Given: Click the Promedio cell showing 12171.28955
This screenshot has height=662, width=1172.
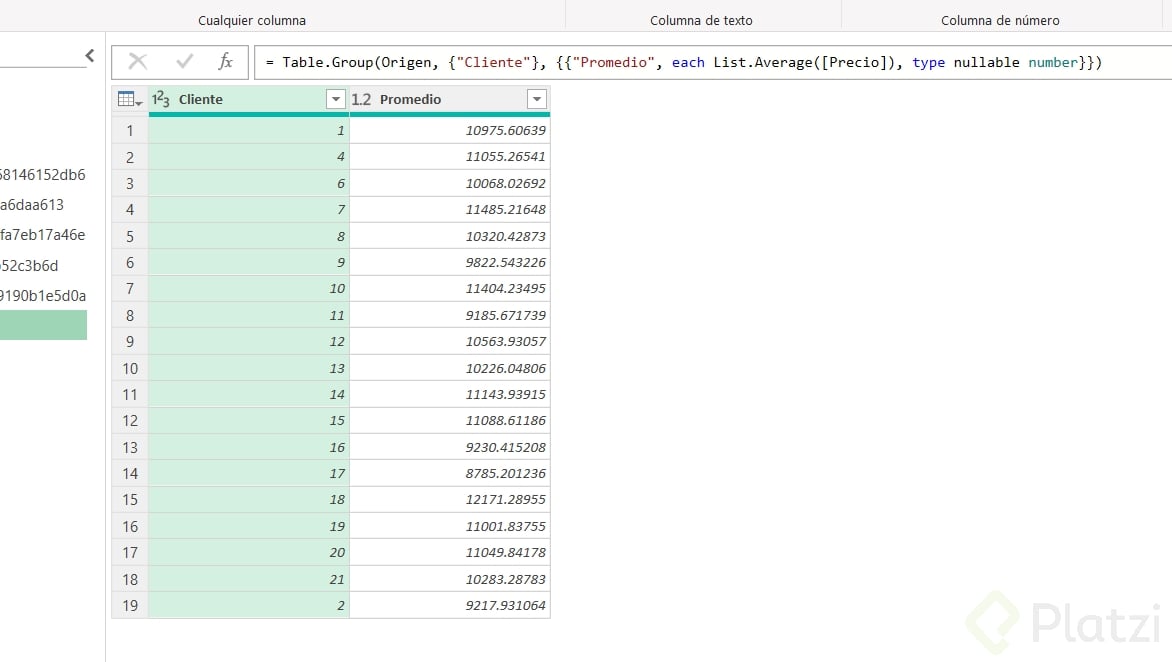Looking at the screenshot, I should (450, 499).
